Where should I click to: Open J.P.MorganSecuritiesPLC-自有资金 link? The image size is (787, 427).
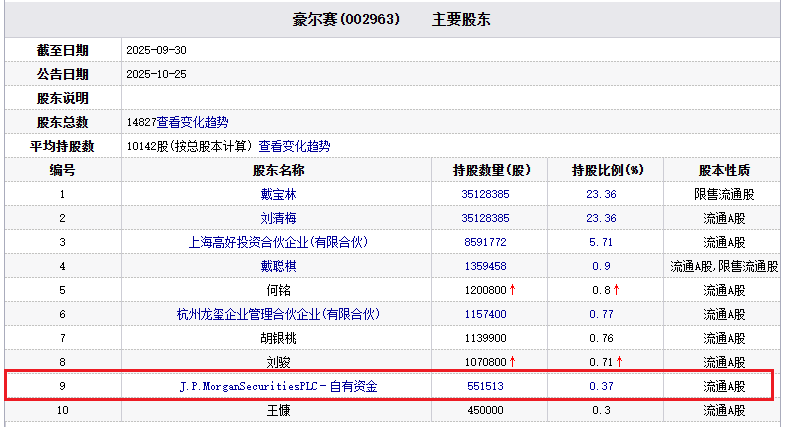tap(279, 386)
